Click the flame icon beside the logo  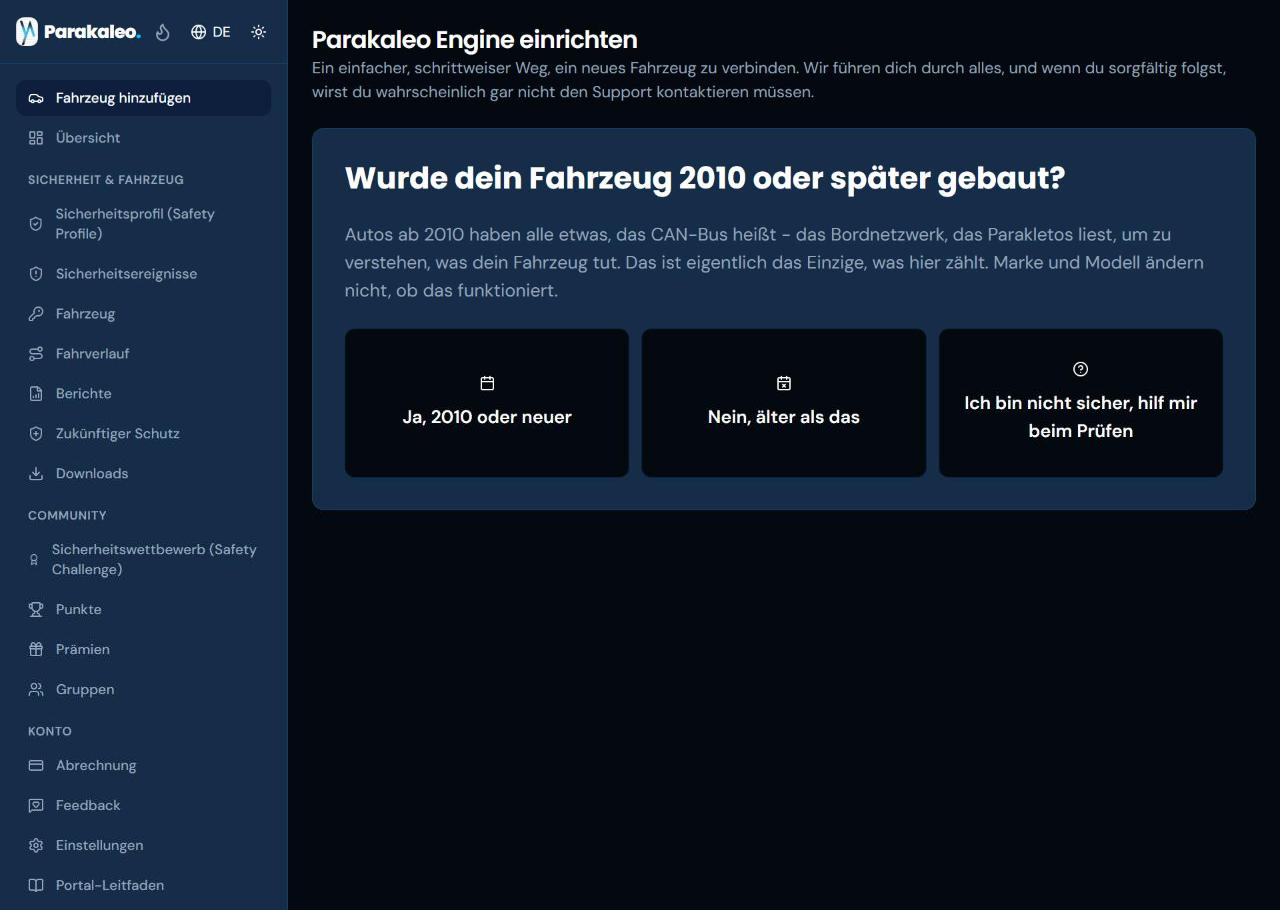pyautogui.click(x=163, y=32)
